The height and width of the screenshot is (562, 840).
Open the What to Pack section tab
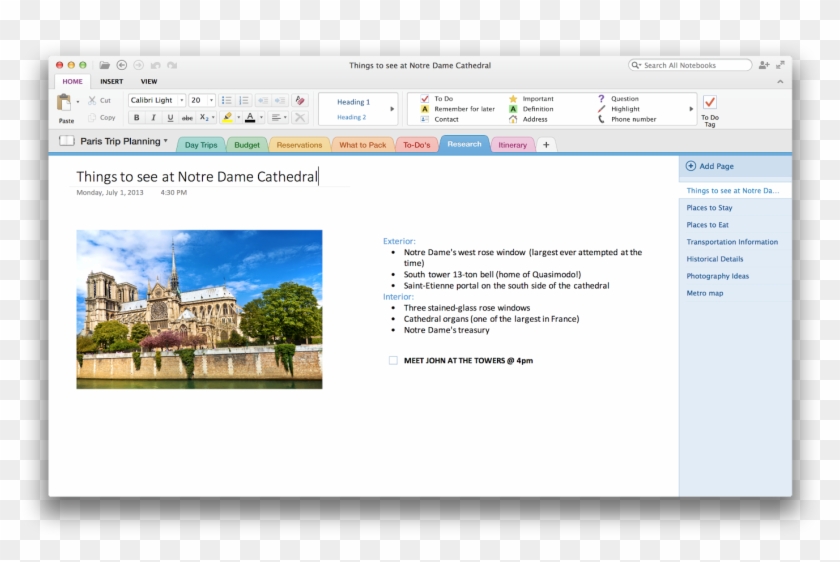pos(363,145)
